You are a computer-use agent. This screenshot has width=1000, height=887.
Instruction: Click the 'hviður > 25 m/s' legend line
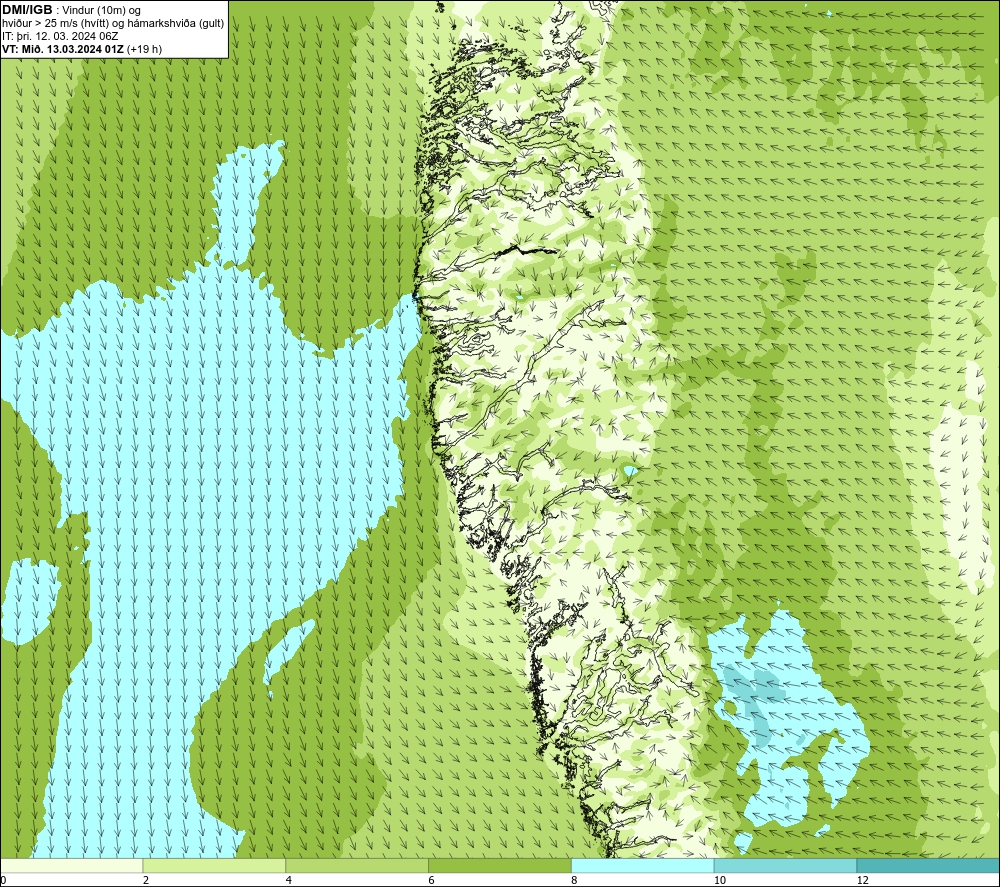[113, 24]
